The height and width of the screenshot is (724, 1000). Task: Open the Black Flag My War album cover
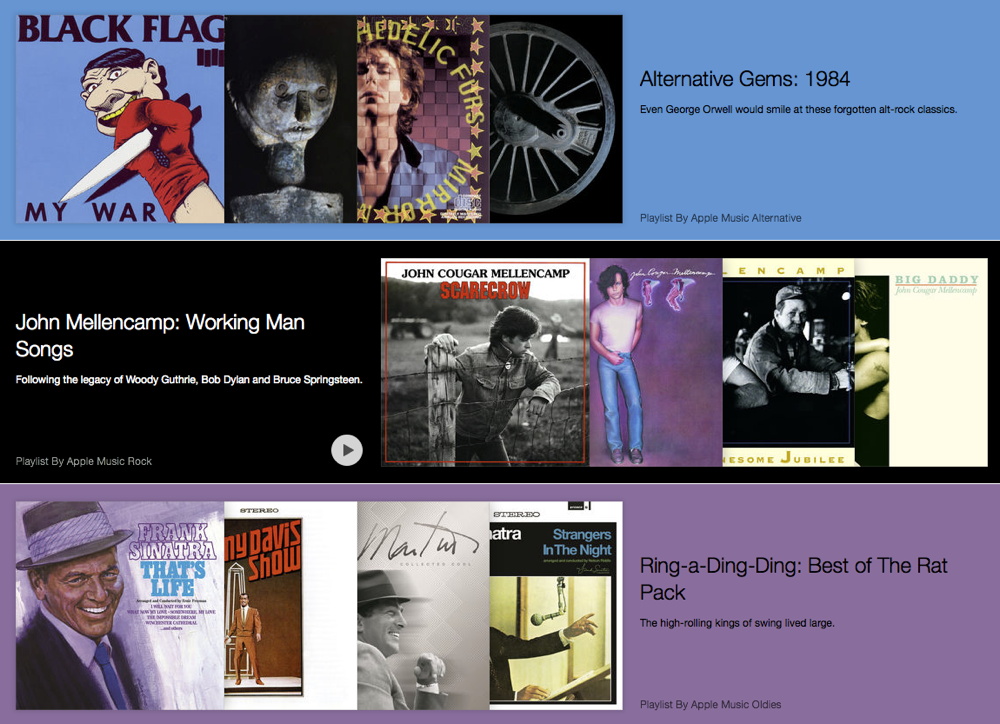point(120,119)
